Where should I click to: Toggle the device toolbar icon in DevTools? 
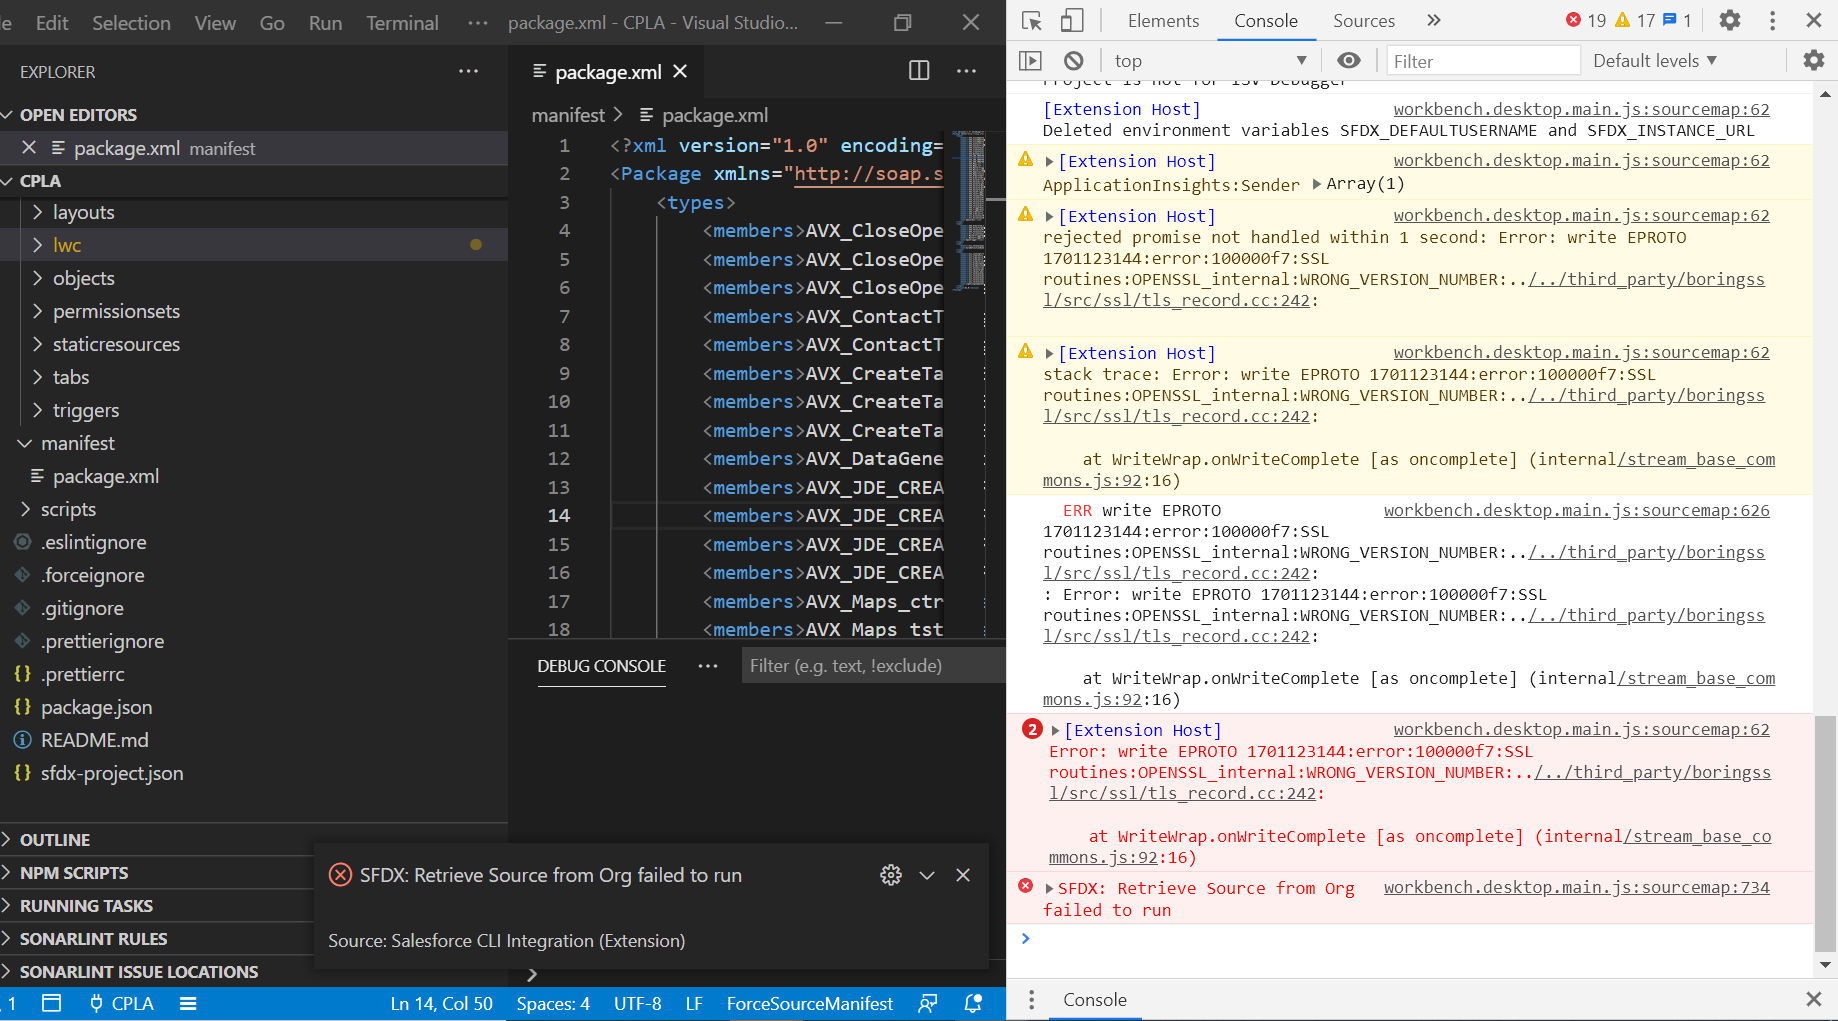[x=1072, y=20]
